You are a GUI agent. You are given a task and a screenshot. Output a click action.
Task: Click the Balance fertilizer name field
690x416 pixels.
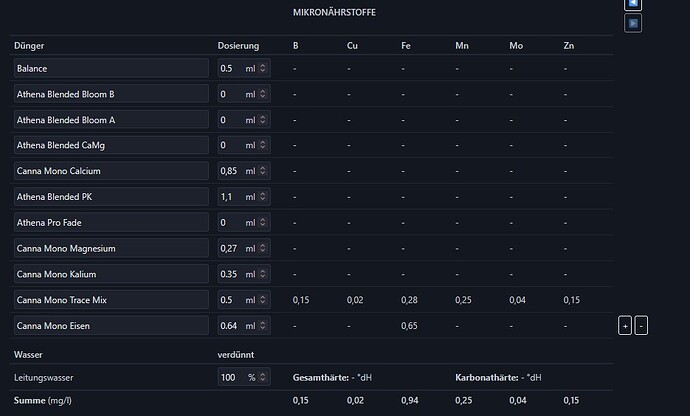coord(111,68)
